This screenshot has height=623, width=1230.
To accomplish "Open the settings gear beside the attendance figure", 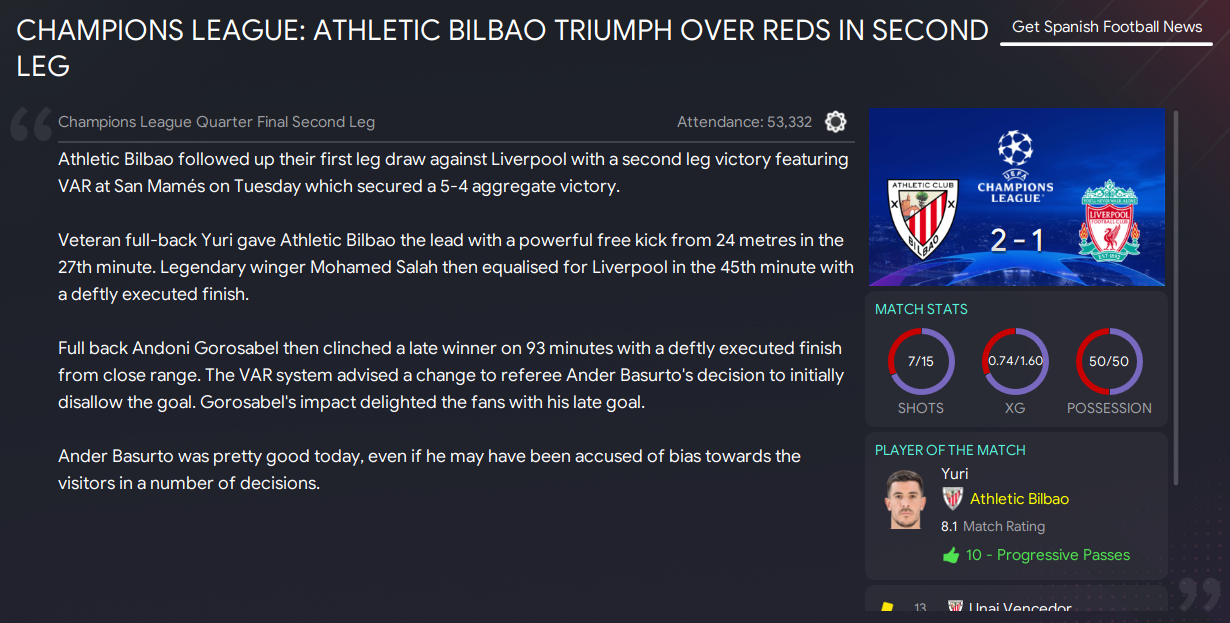I will click(835, 122).
